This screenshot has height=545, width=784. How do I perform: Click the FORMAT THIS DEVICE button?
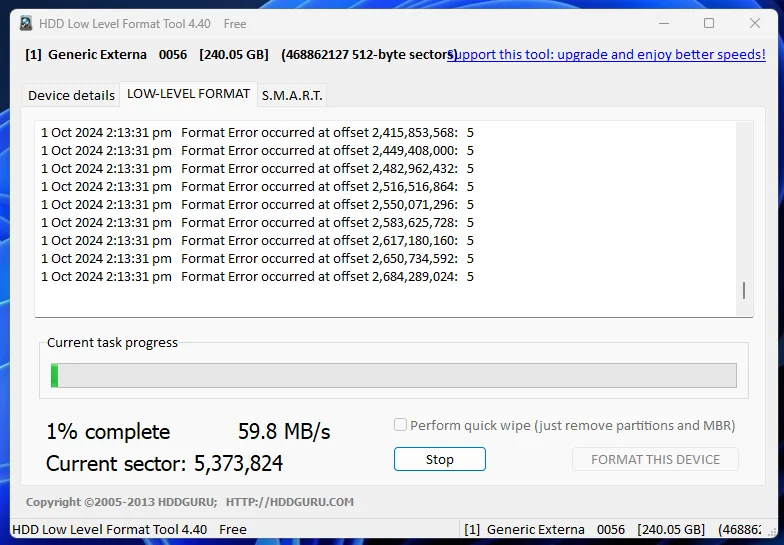click(655, 459)
